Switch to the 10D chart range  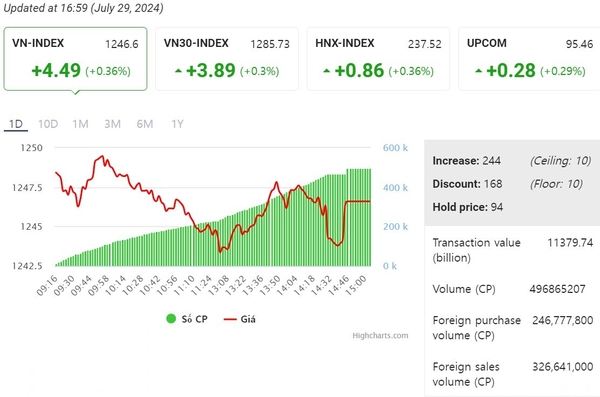[x=48, y=124]
